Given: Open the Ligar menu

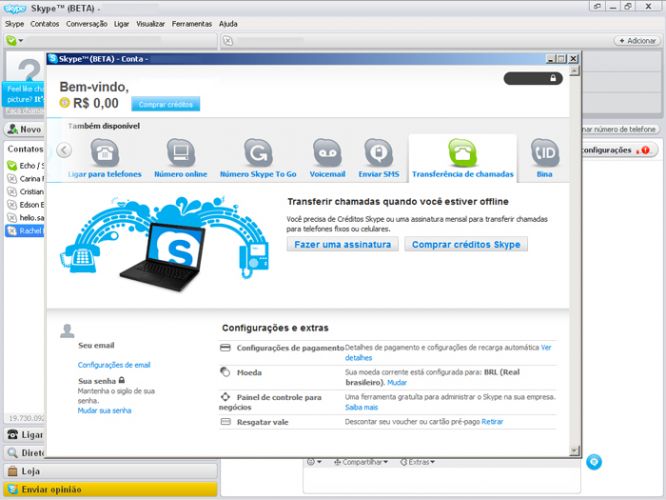Looking at the screenshot, I should click(121, 24).
